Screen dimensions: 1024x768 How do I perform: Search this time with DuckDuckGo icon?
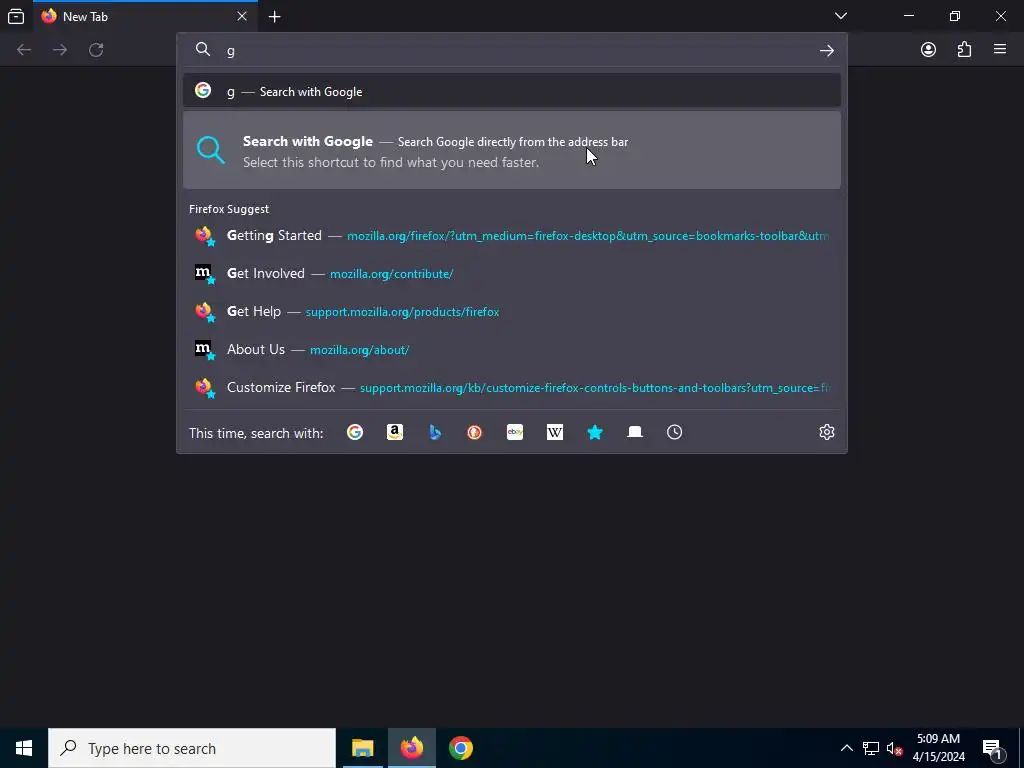point(475,432)
